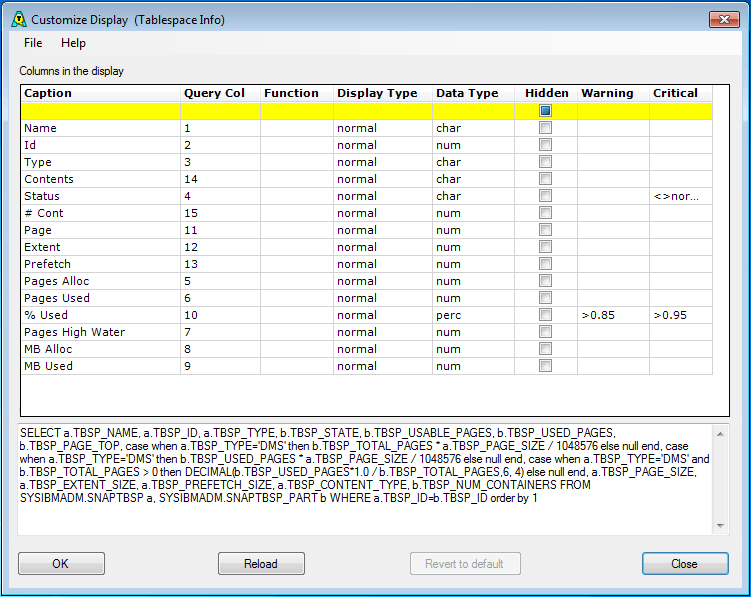Viewport: 751px width, 597px height.
Task: Click 'num' data type in Id row
Action: point(474,145)
